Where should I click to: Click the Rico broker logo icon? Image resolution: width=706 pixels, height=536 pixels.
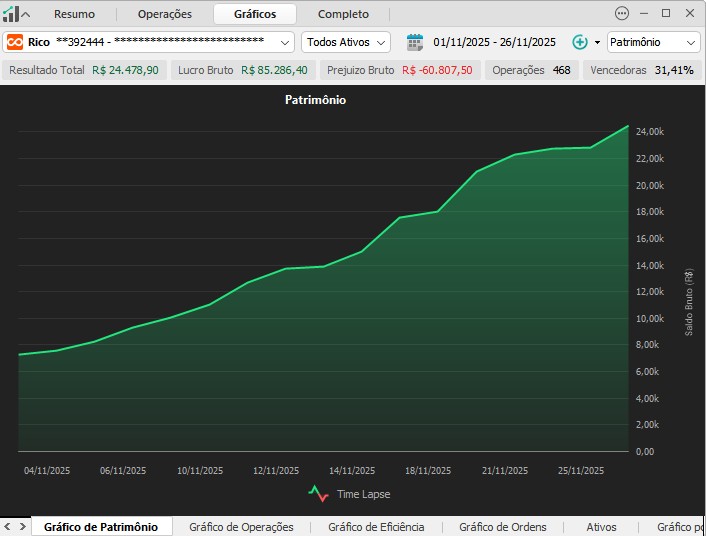click(x=16, y=42)
